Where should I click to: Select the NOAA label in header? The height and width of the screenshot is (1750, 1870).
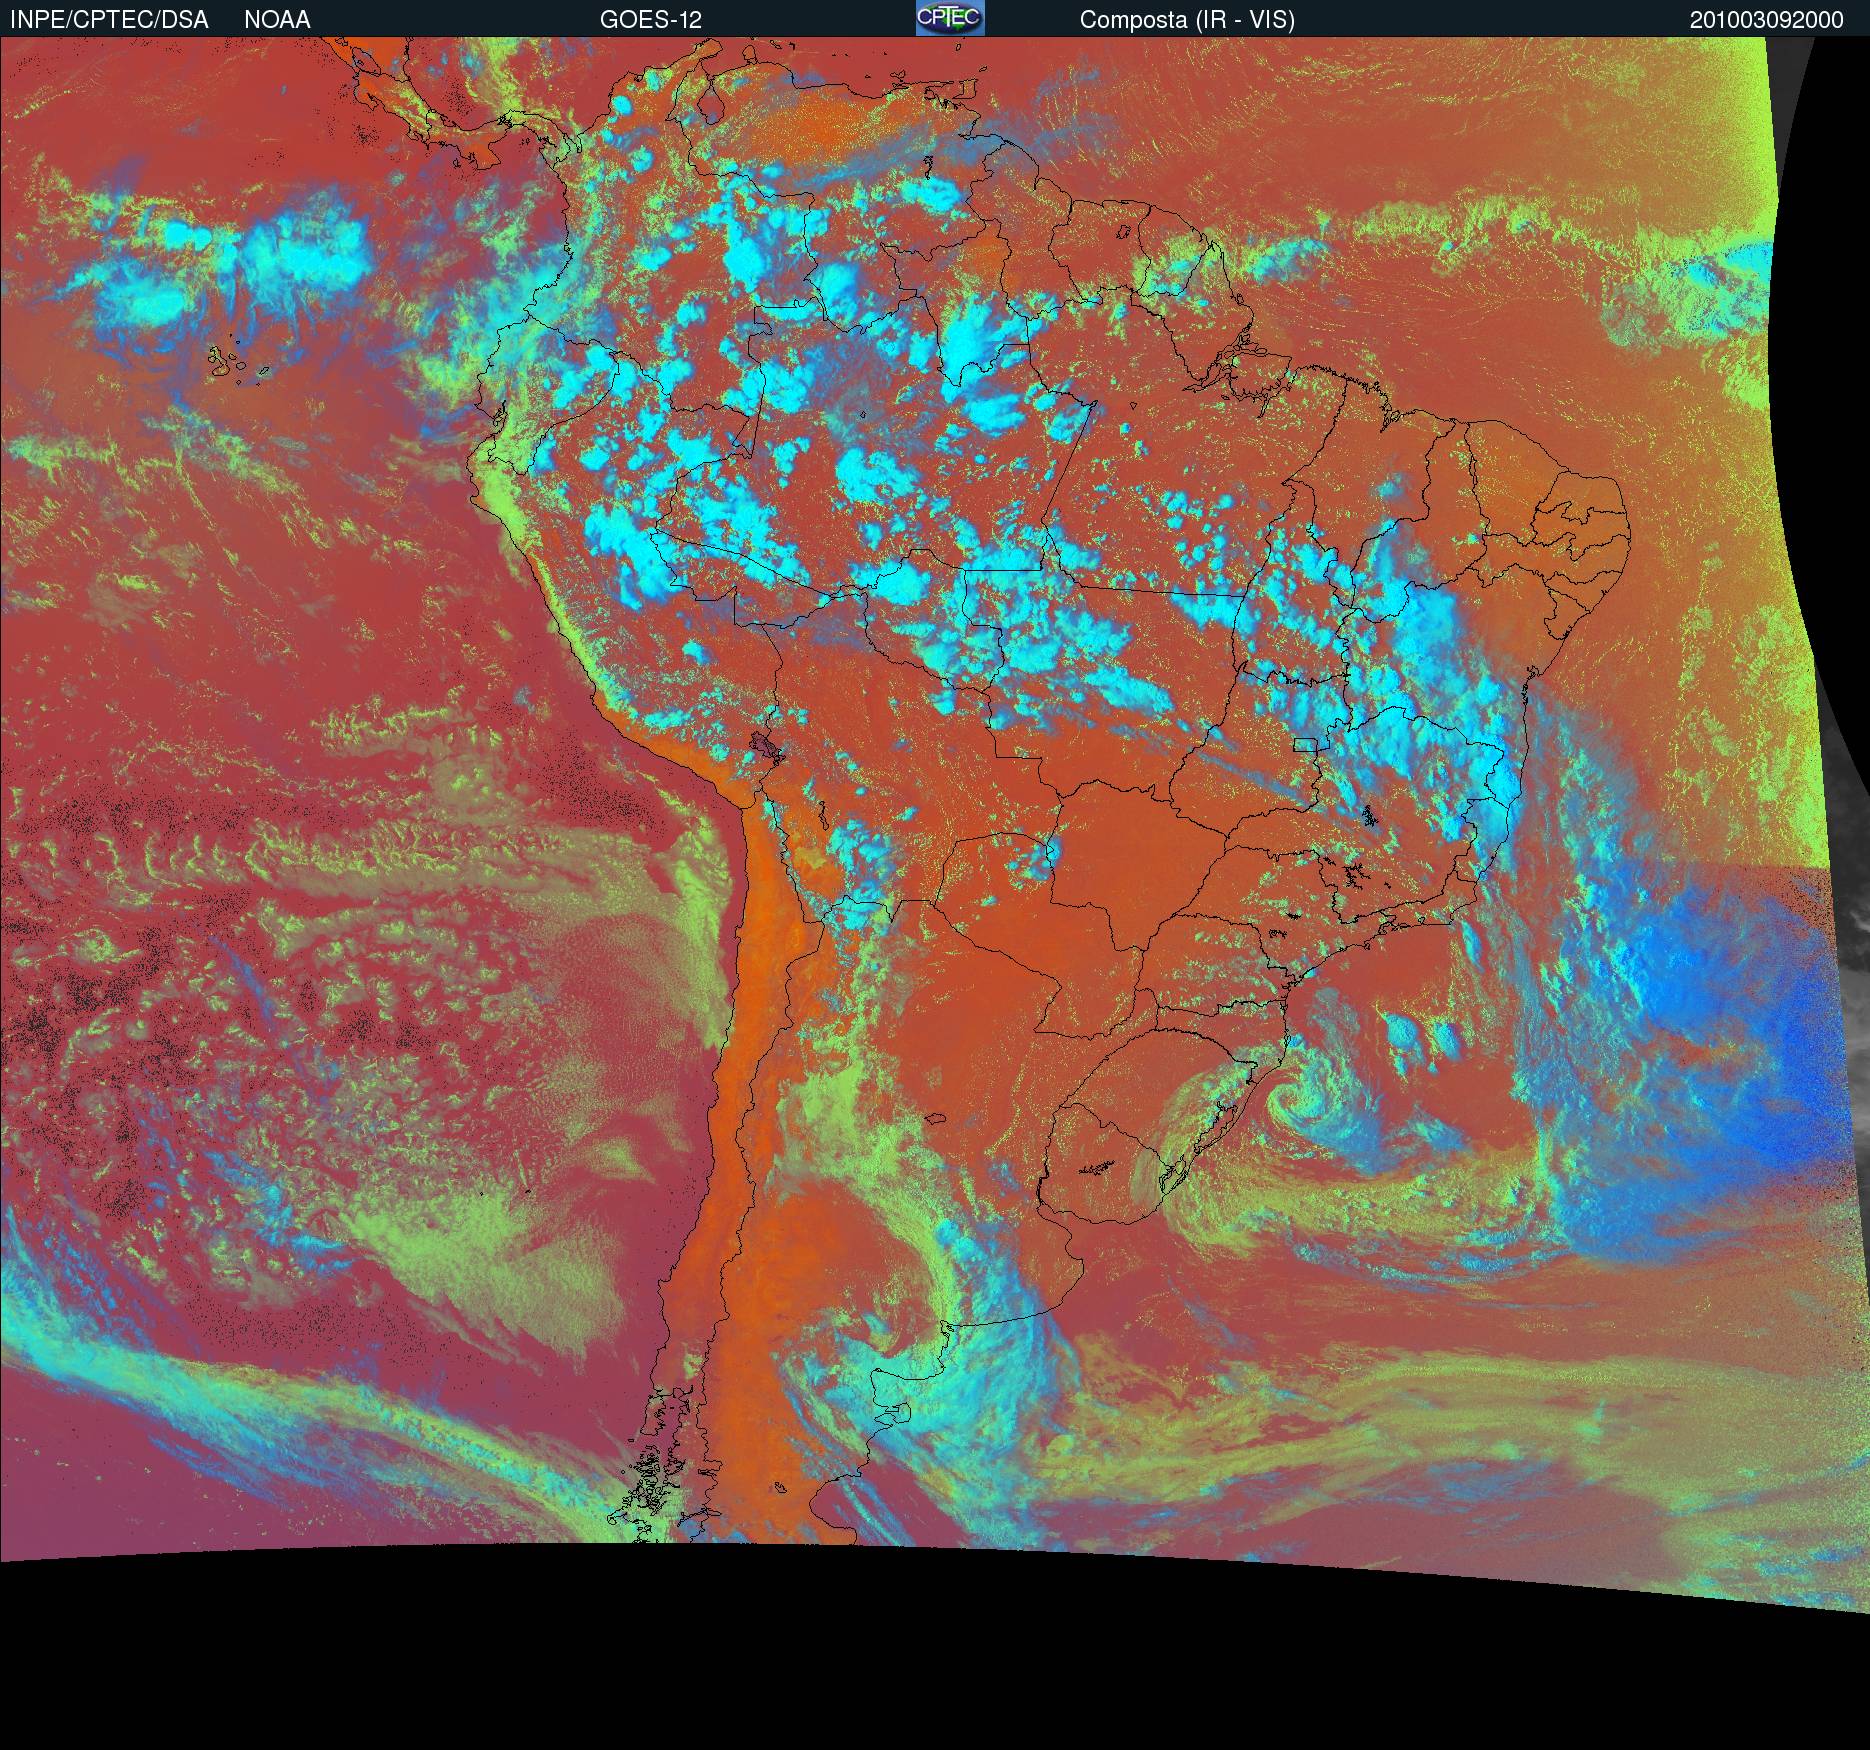tap(277, 20)
